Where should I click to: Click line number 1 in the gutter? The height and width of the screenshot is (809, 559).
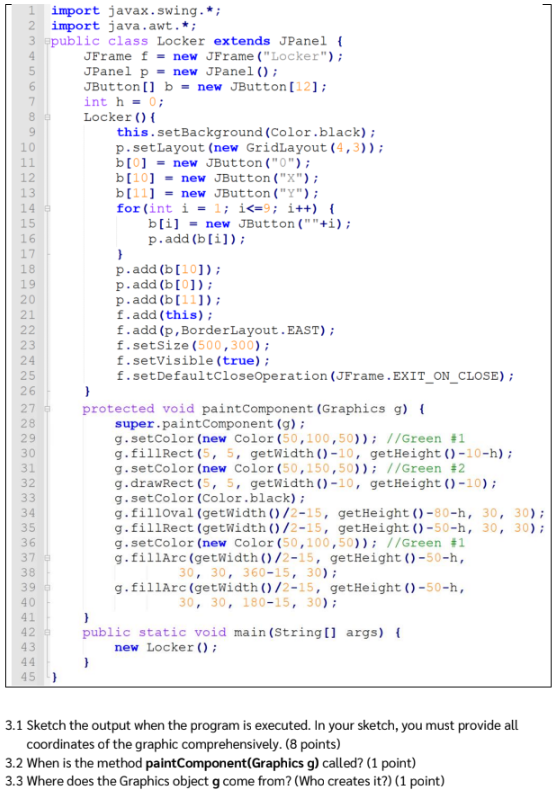pos(32,11)
